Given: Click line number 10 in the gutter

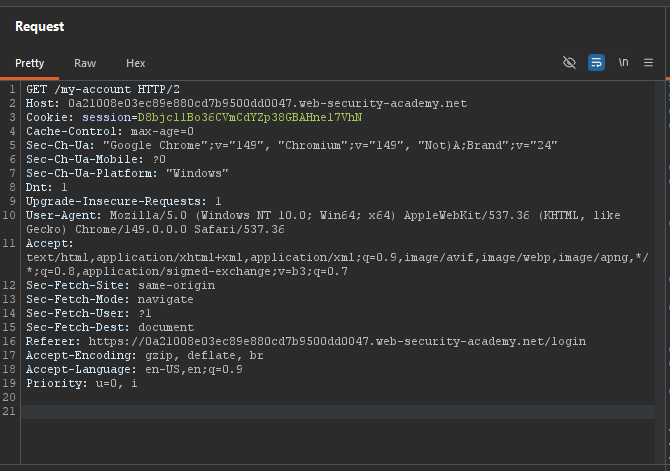Looking at the screenshot, I should [x=9, y=215].
